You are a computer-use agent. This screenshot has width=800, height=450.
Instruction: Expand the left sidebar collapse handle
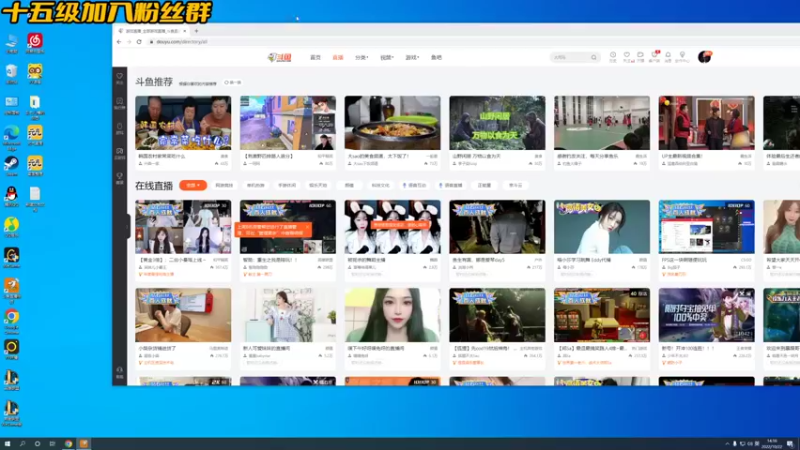[128, 226]
